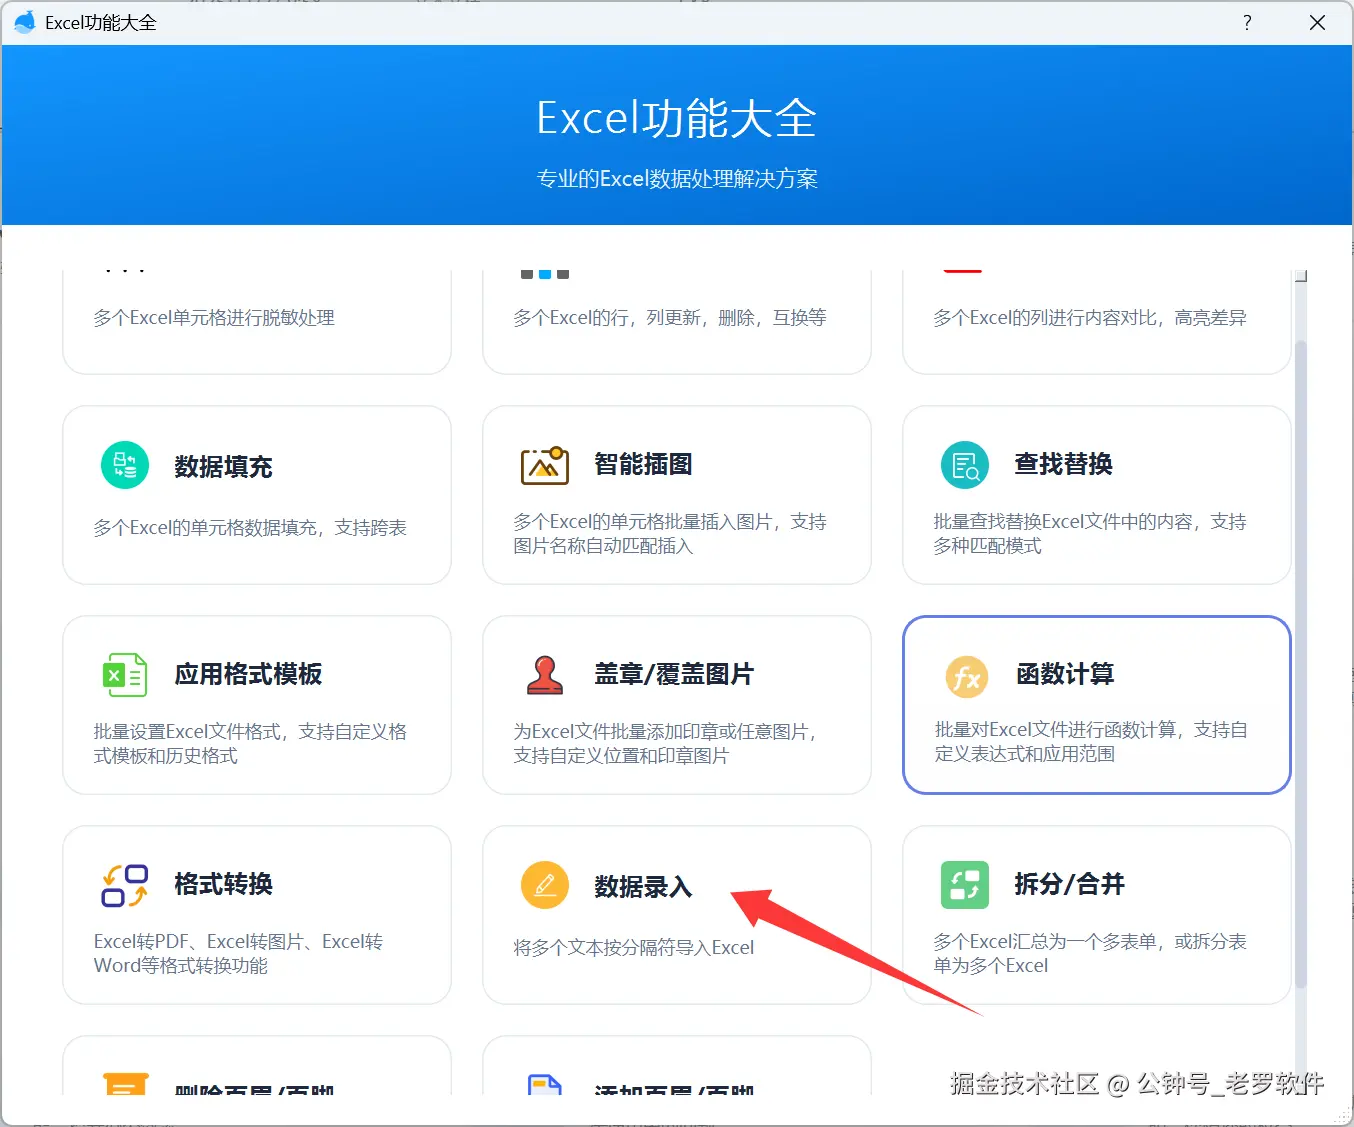
Task: Click the banner heading Excel功能大全
Action: click(x=677, y=118)
